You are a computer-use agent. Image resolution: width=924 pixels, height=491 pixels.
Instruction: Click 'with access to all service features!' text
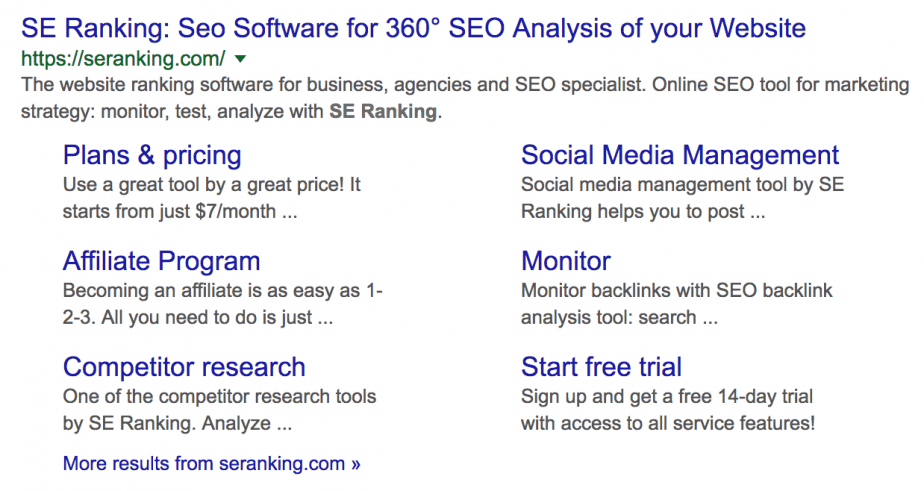click(x=668, y=424)
